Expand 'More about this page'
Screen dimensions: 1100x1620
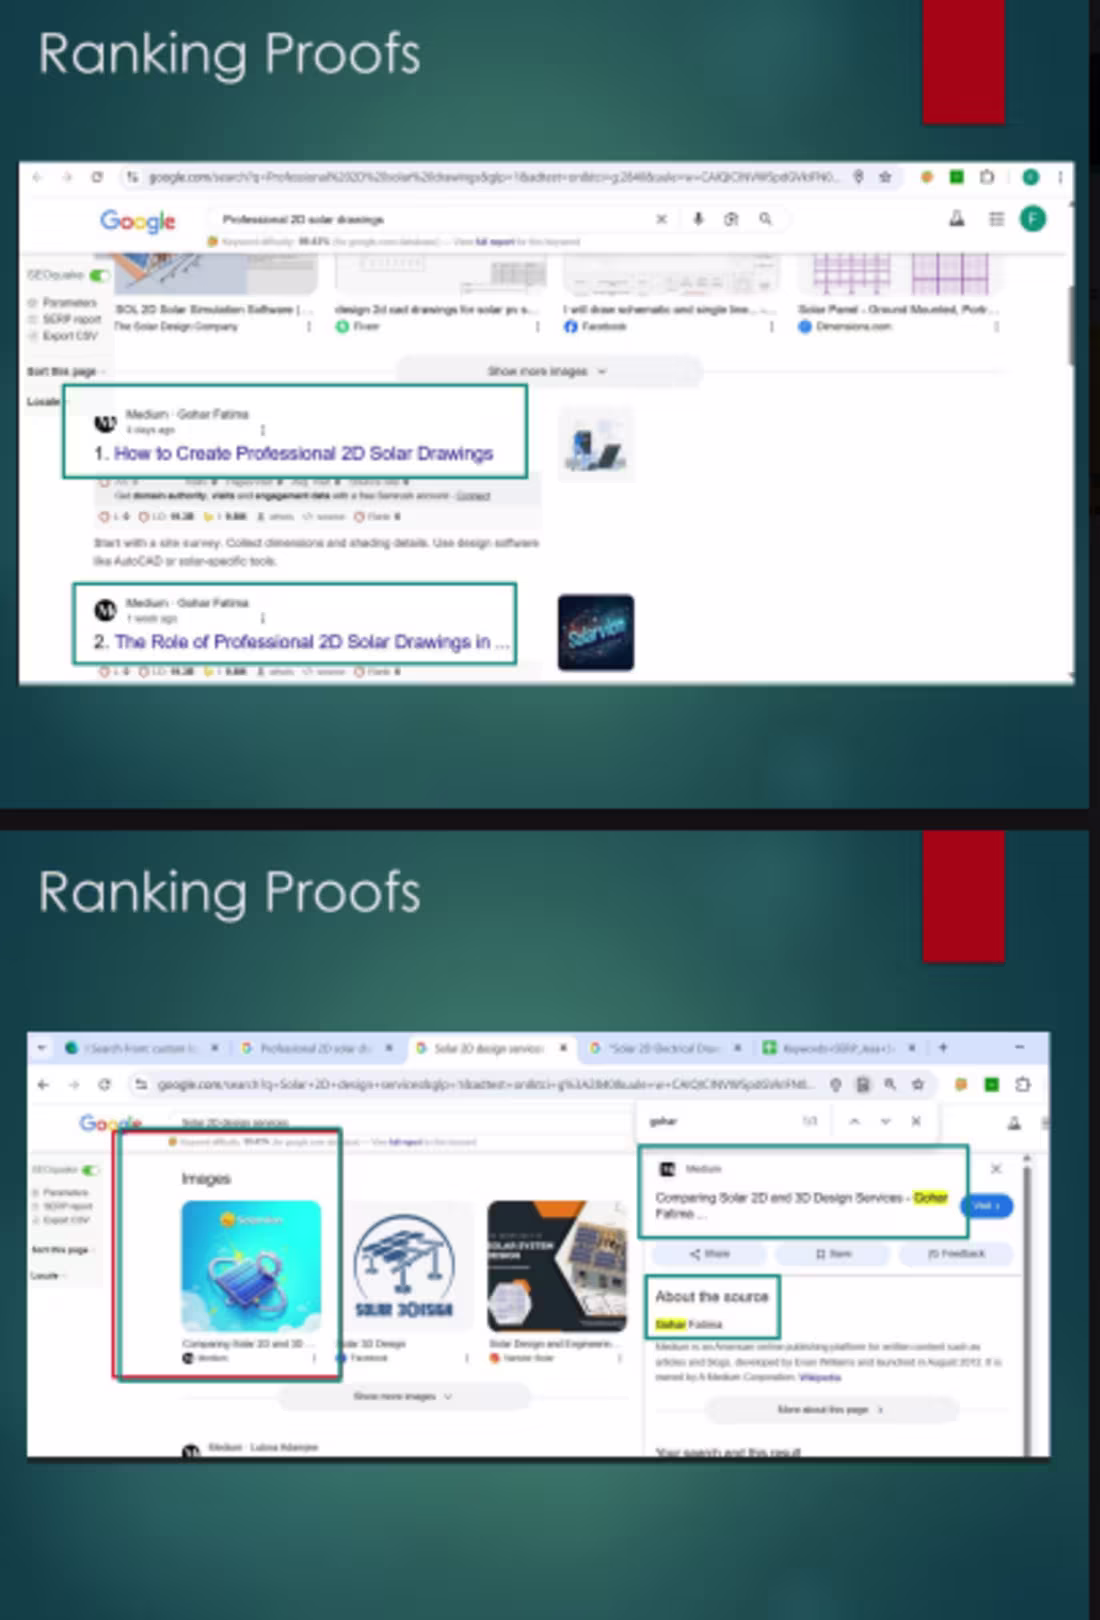pos(831,1409)
